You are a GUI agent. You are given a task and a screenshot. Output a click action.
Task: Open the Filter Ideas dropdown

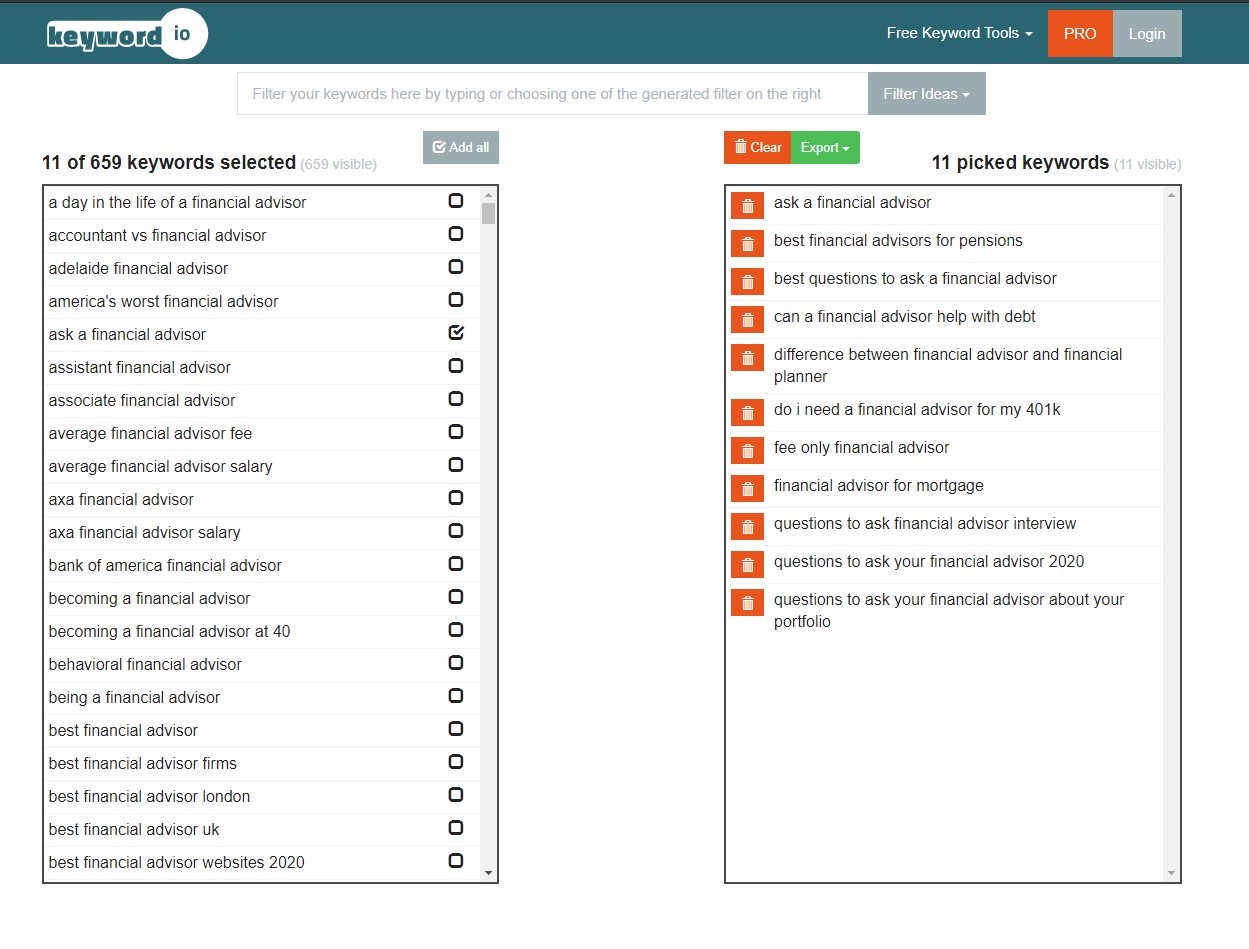(926, 94)
